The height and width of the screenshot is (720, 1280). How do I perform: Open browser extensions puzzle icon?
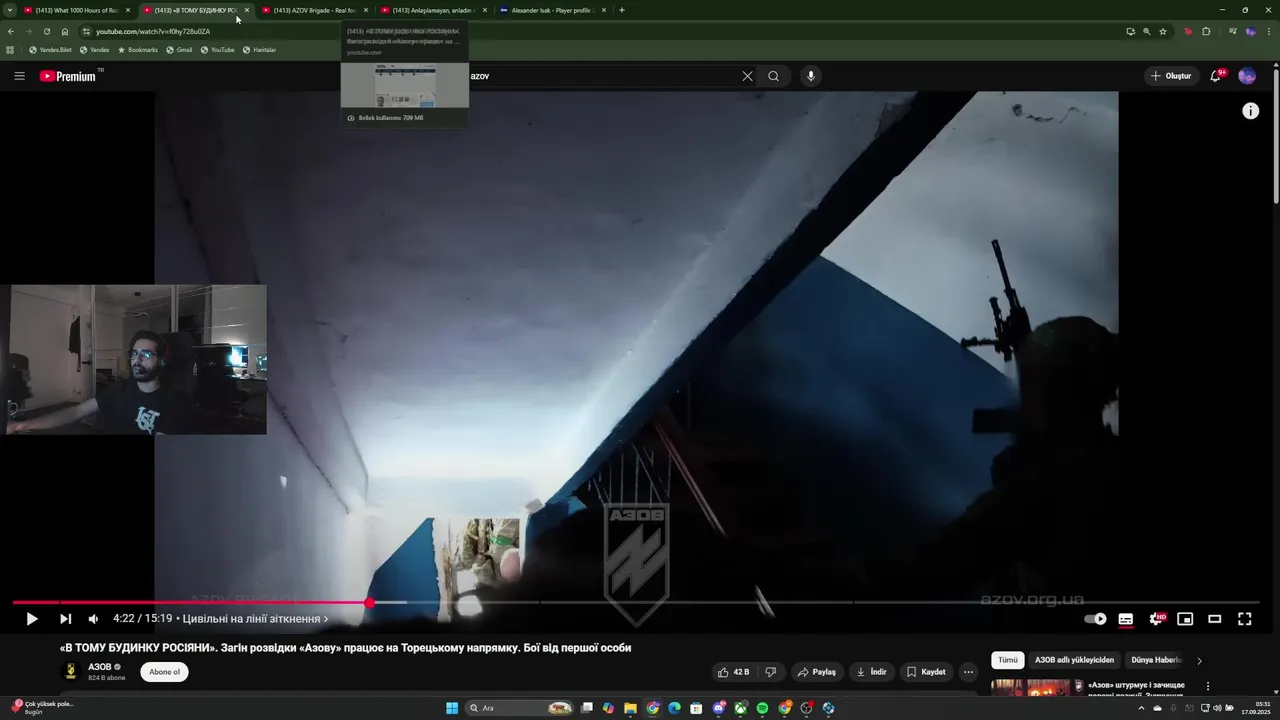(x=1206, y=31)
